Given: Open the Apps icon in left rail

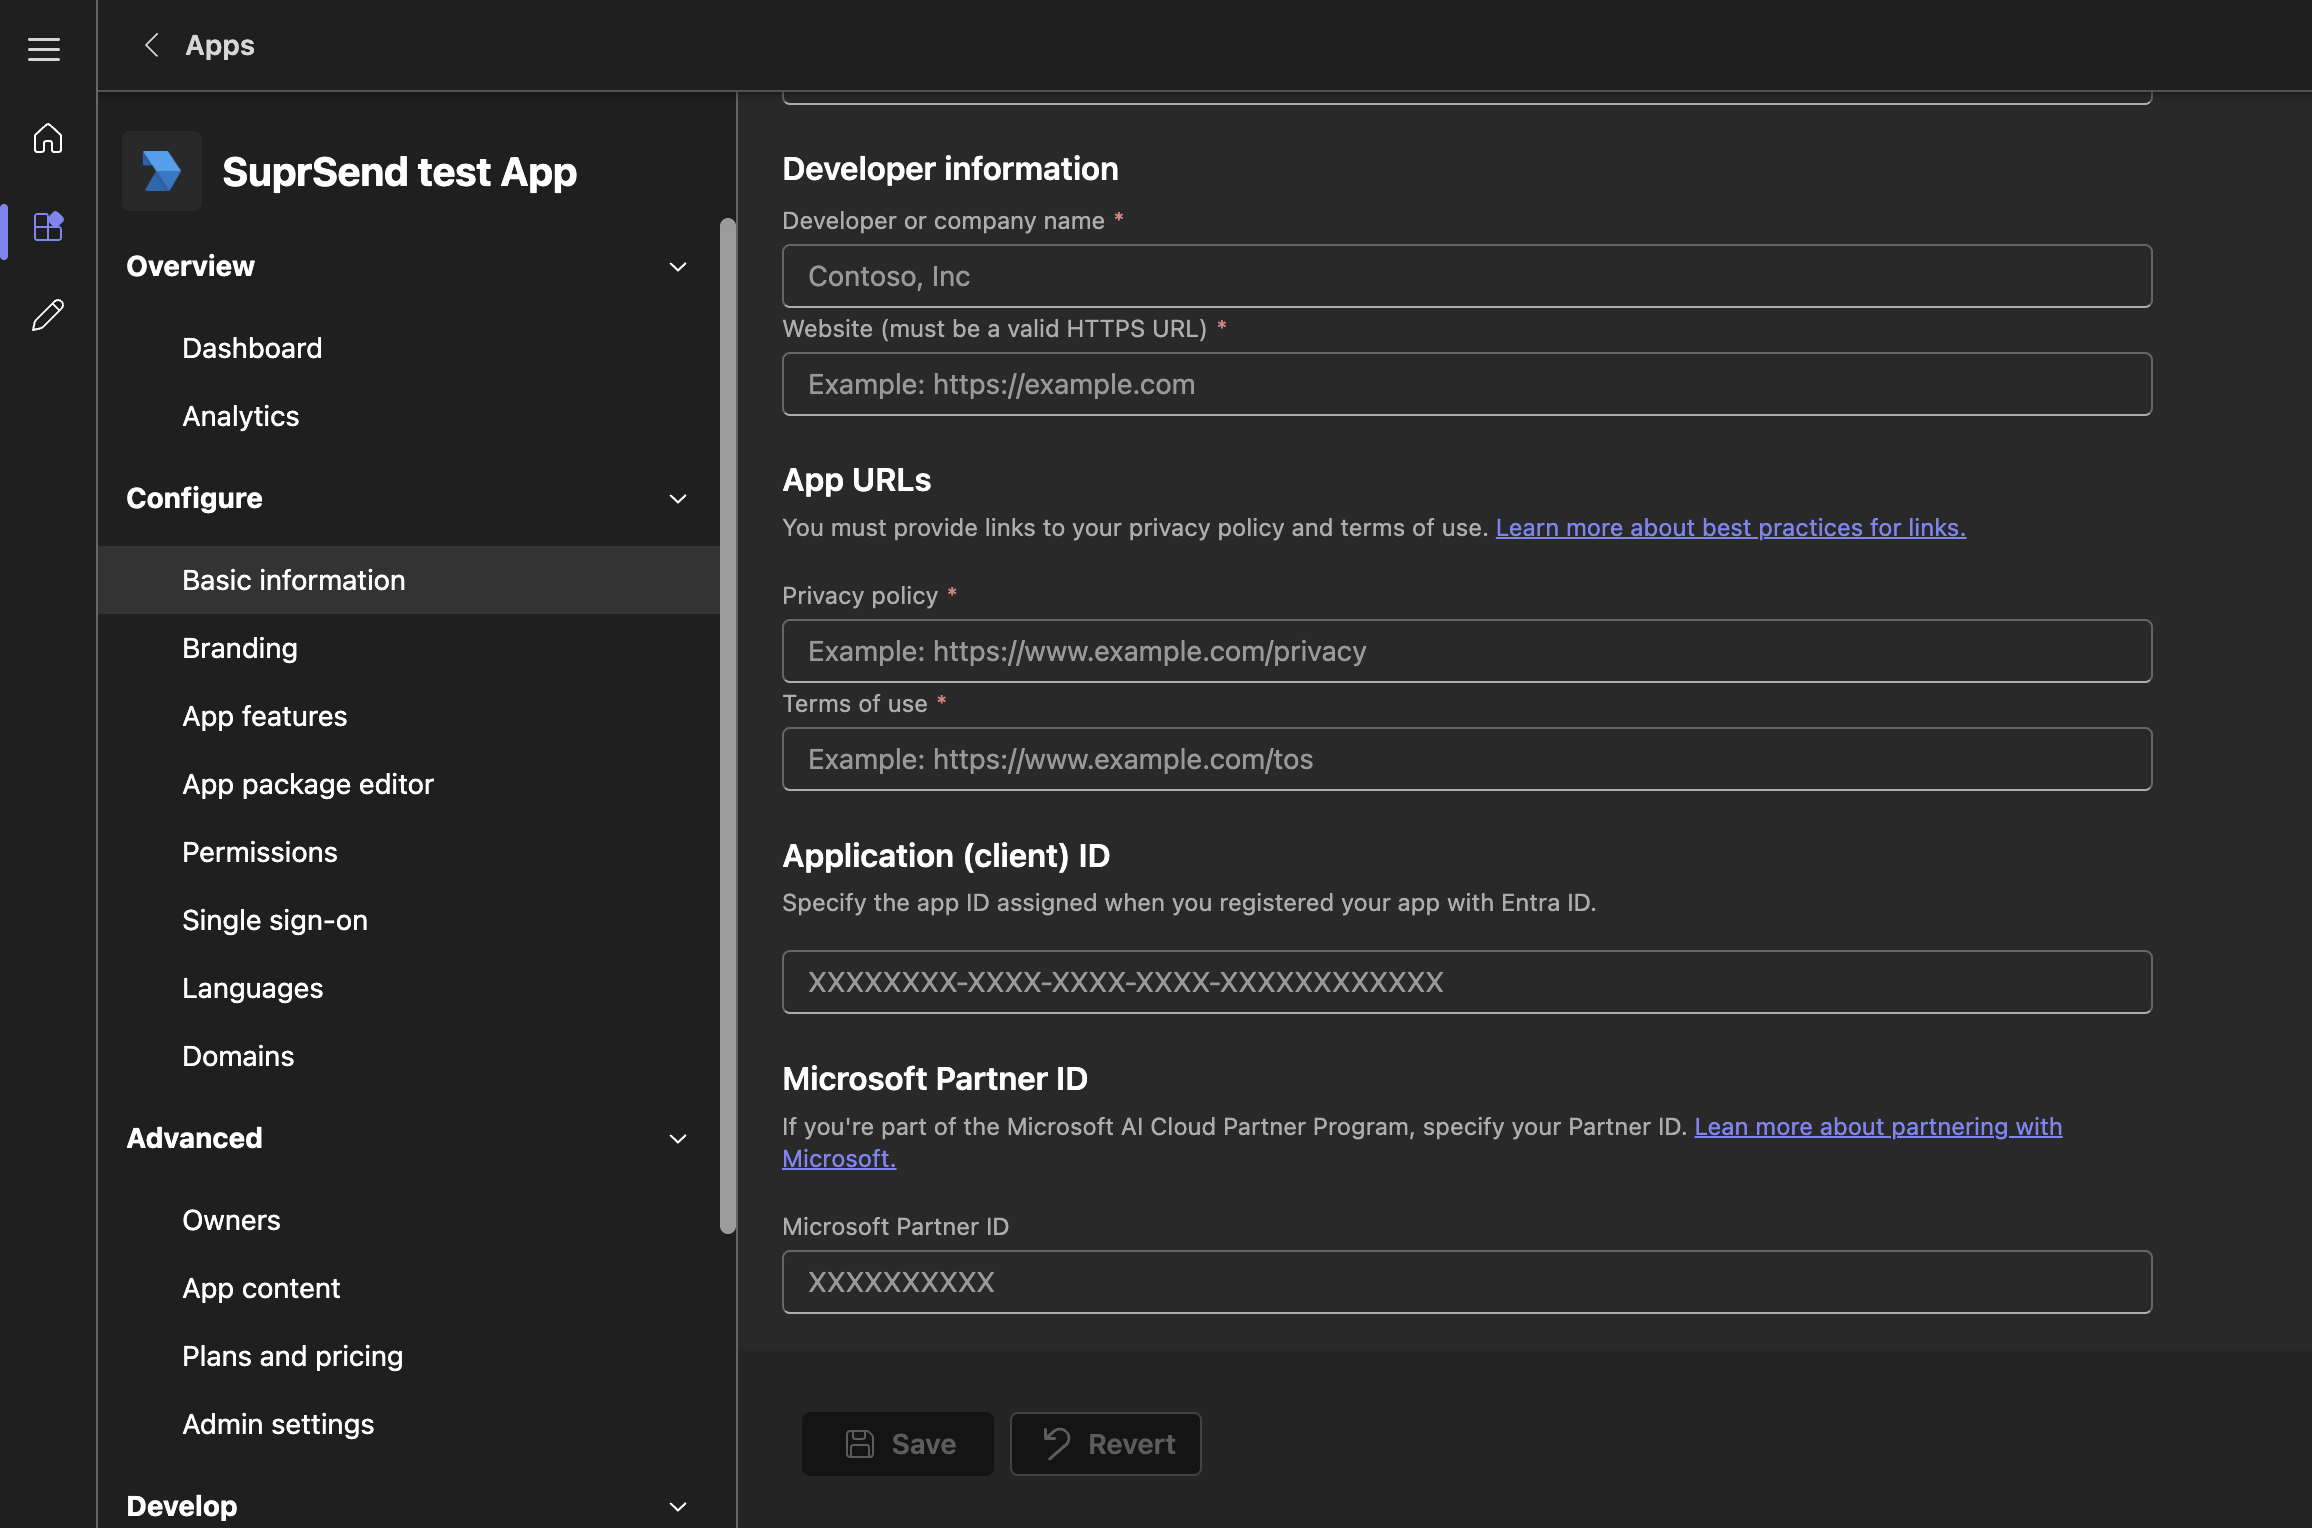Looking at the screenshot, I should [x=48, y=226].
